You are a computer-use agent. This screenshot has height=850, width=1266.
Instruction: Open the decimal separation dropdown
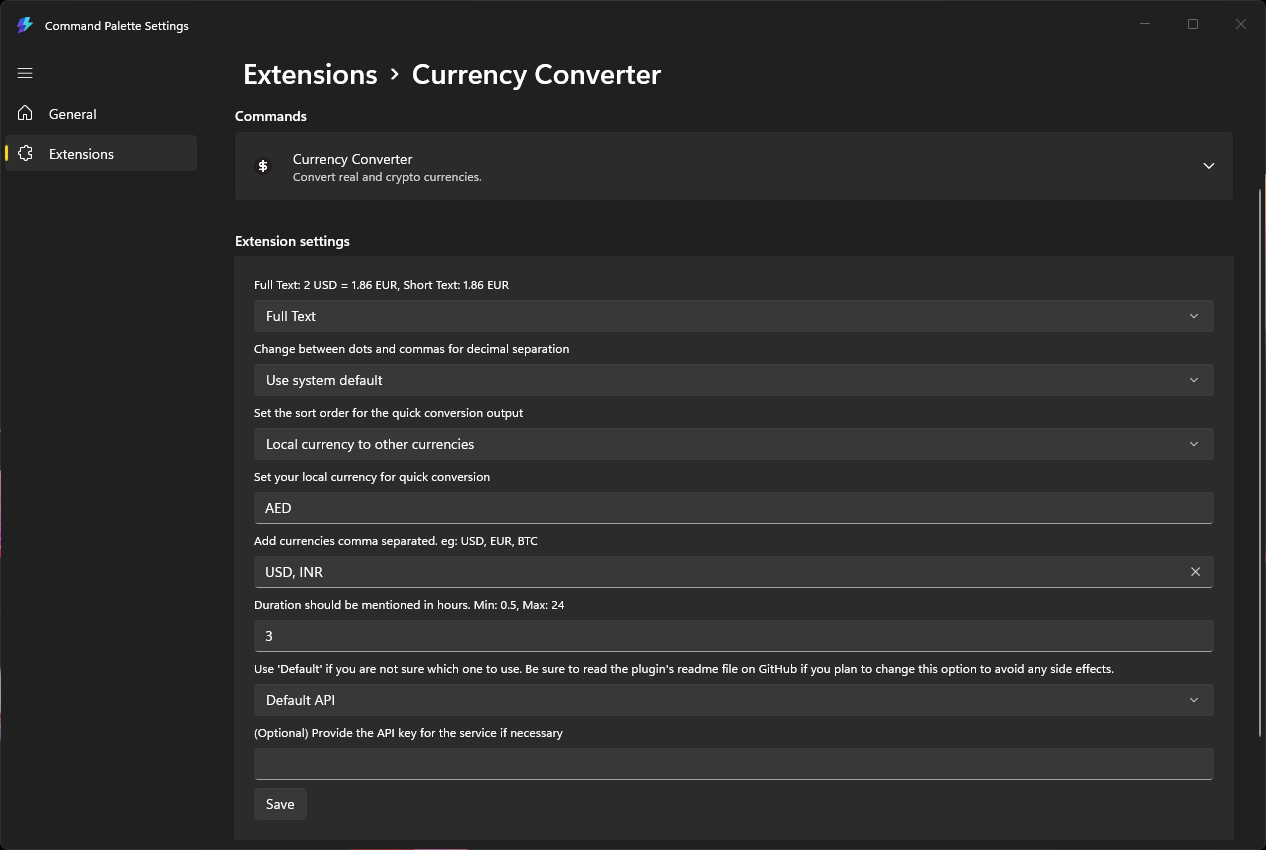coord(734,379)
